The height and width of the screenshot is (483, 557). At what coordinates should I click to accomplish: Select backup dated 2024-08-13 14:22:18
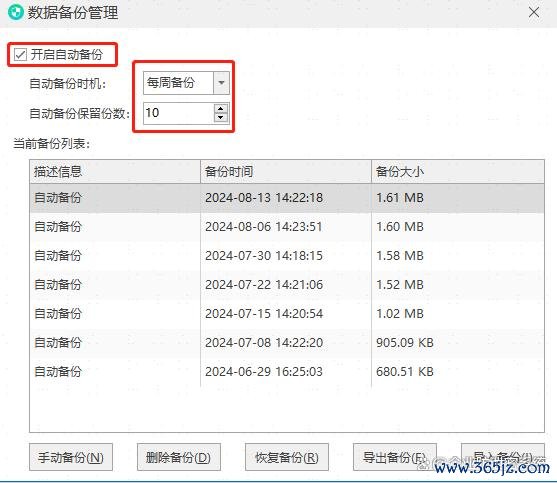pyautogui.click(x=287, y=198)
